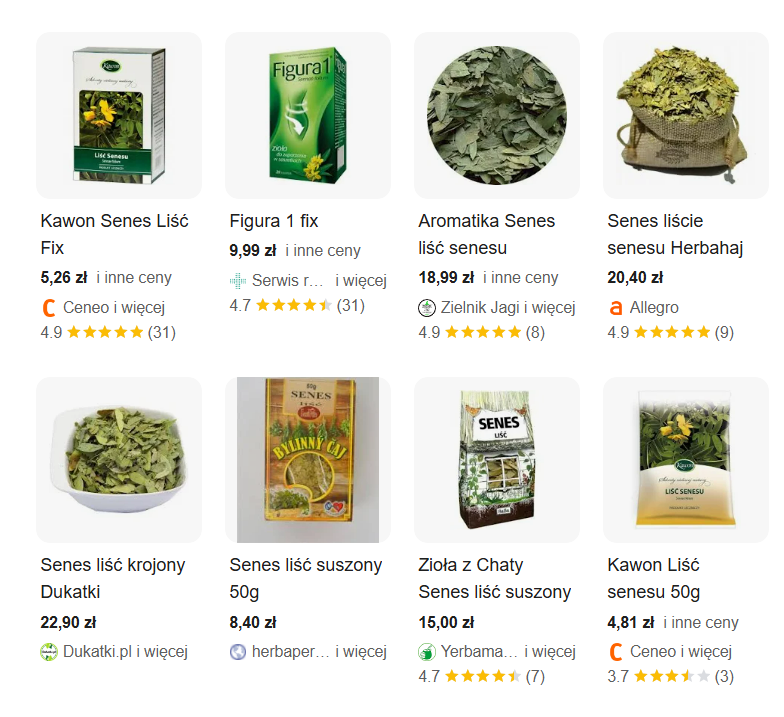
Task: Click the 4.7 star rating of Figura 1 fix
Action: tap(297, 306)
